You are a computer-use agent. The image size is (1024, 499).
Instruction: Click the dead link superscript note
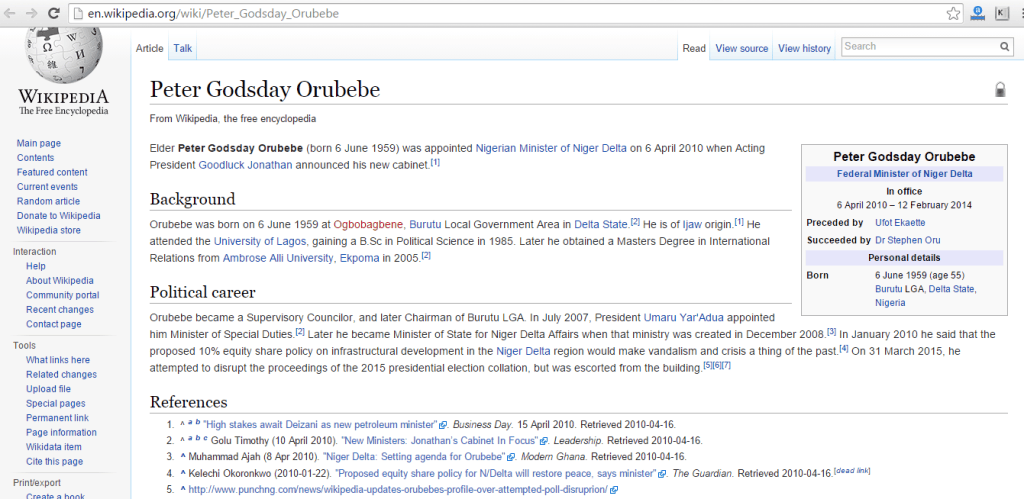[x=853, y=471]
